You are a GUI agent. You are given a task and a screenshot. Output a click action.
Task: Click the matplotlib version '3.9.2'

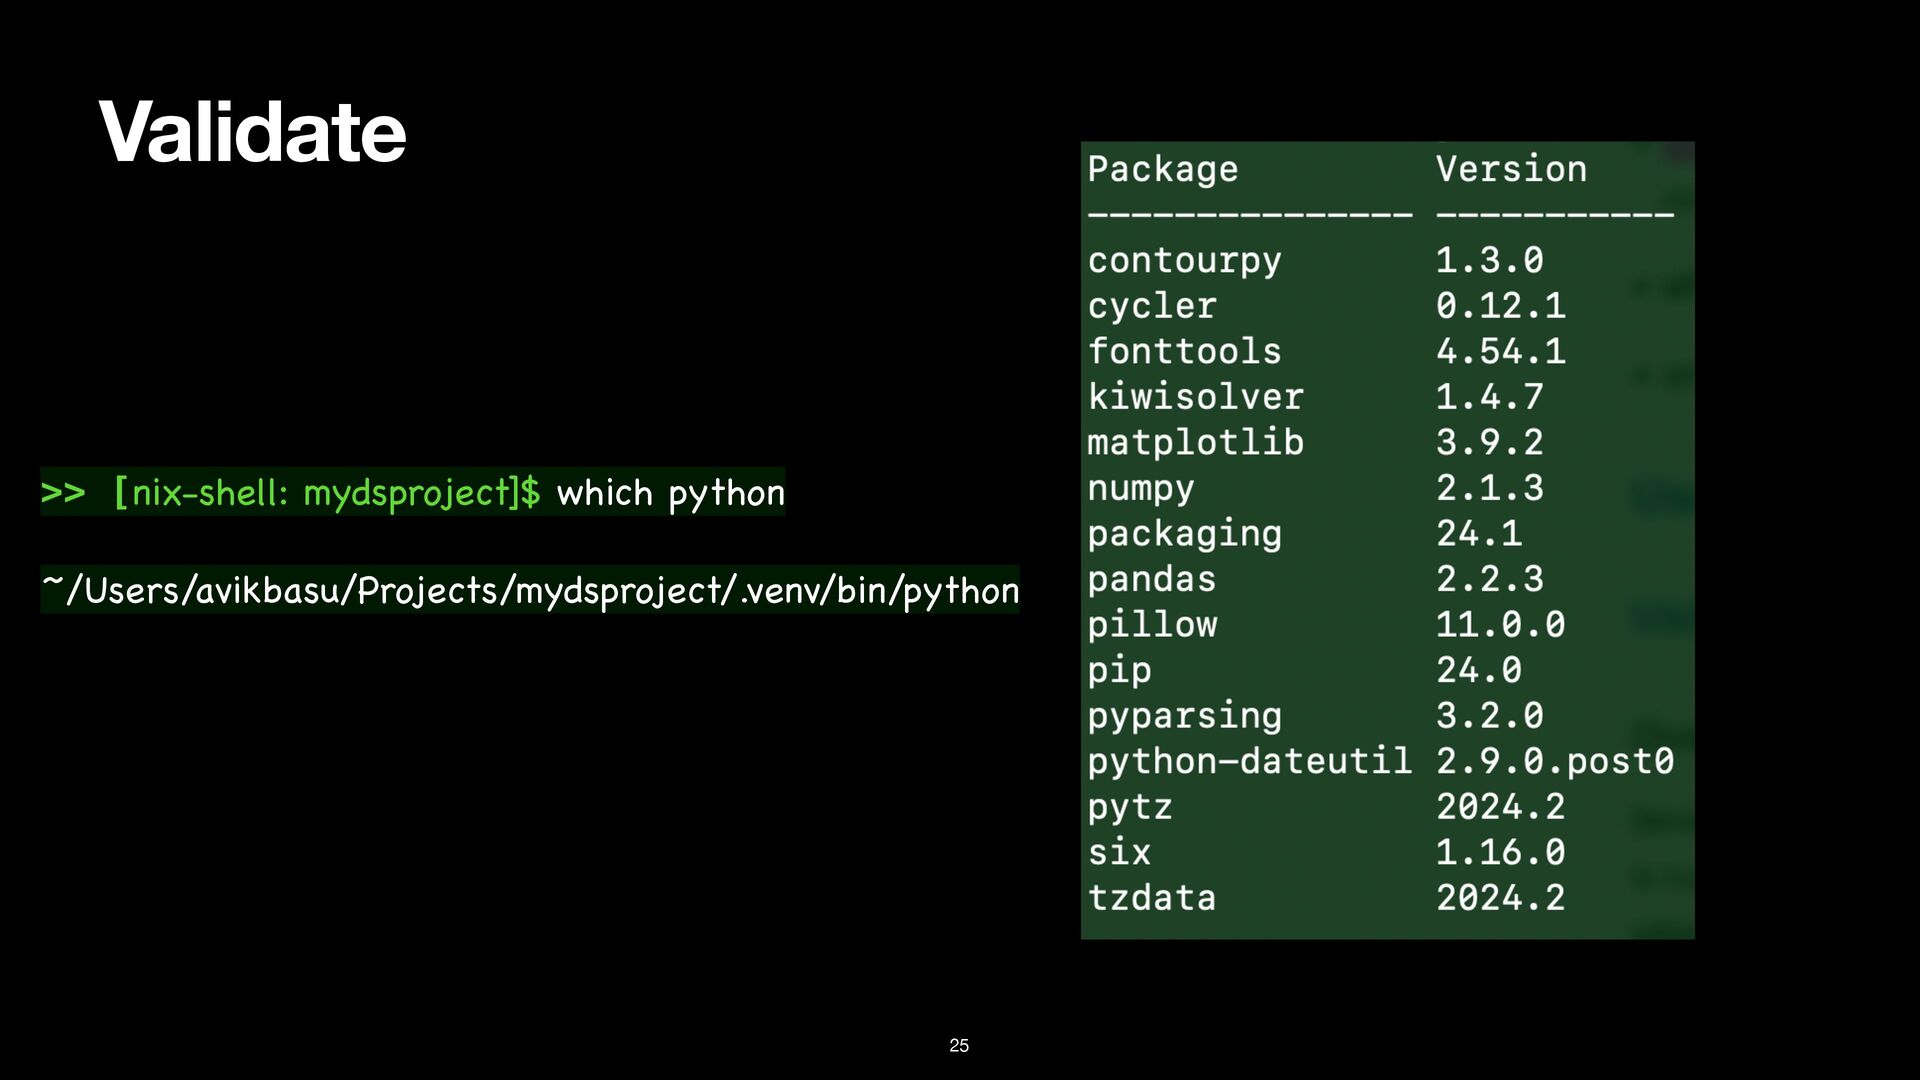tap(1490, 442)
